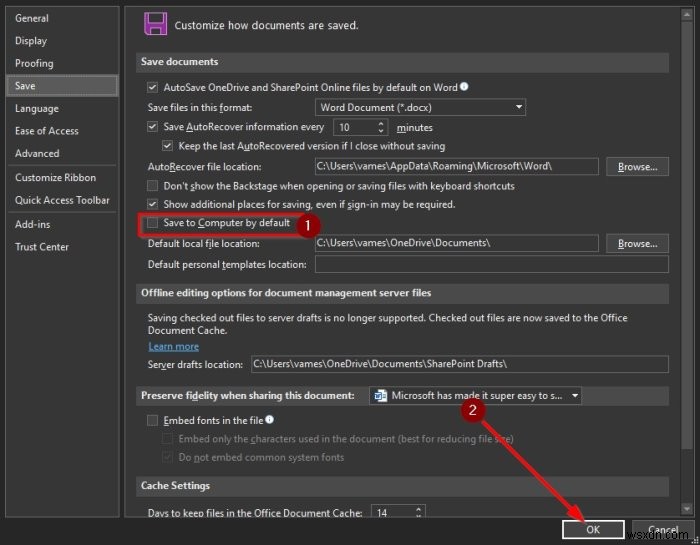Click the cache days value field
Viewport: 700px width, 545px height.
tap(392, 512)
